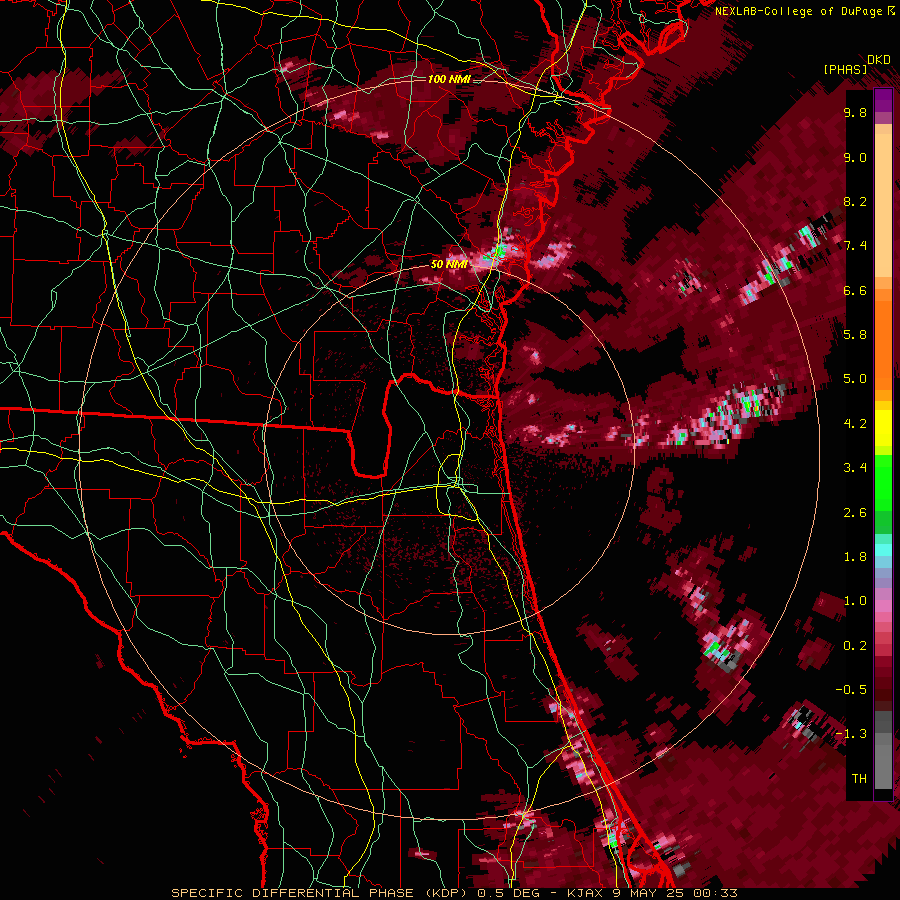Click the 1.8 scale value
The height and width of the screenshot is (900, 900).
point(855,557)
